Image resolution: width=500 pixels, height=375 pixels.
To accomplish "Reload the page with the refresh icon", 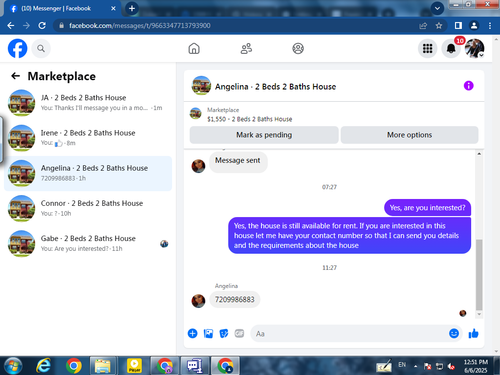I will (42, 26).
